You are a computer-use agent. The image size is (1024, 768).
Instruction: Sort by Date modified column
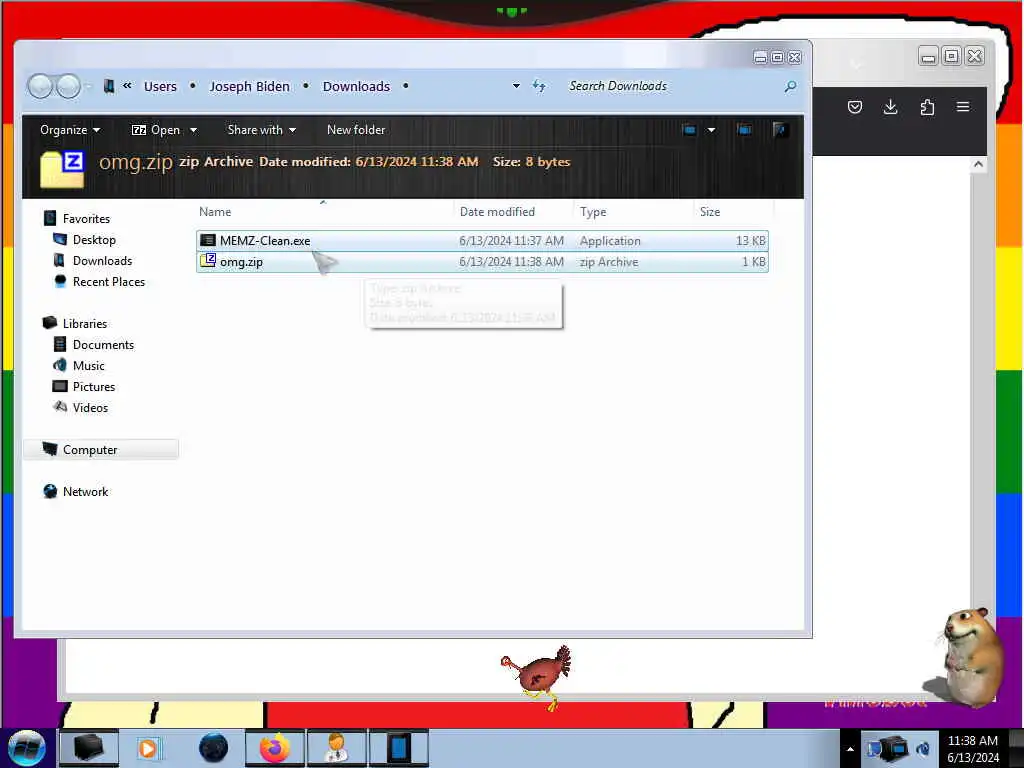pyautogui.click(x=513, y=212)
